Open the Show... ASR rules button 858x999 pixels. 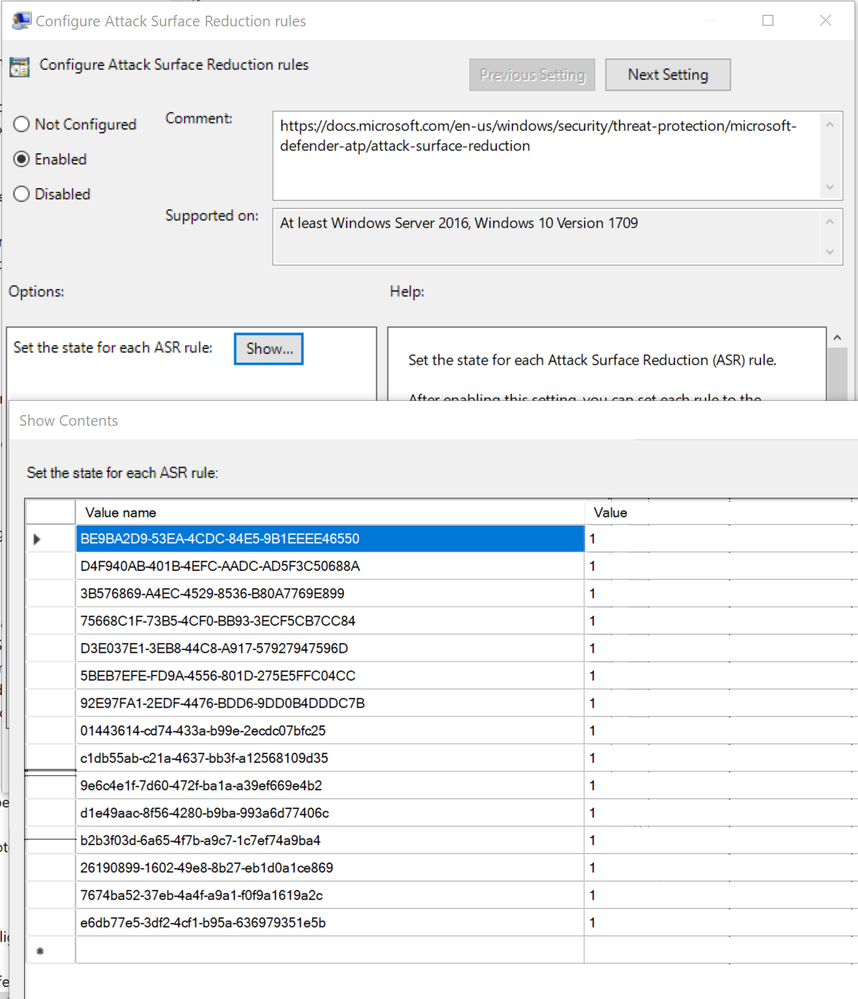coord(269,349)
